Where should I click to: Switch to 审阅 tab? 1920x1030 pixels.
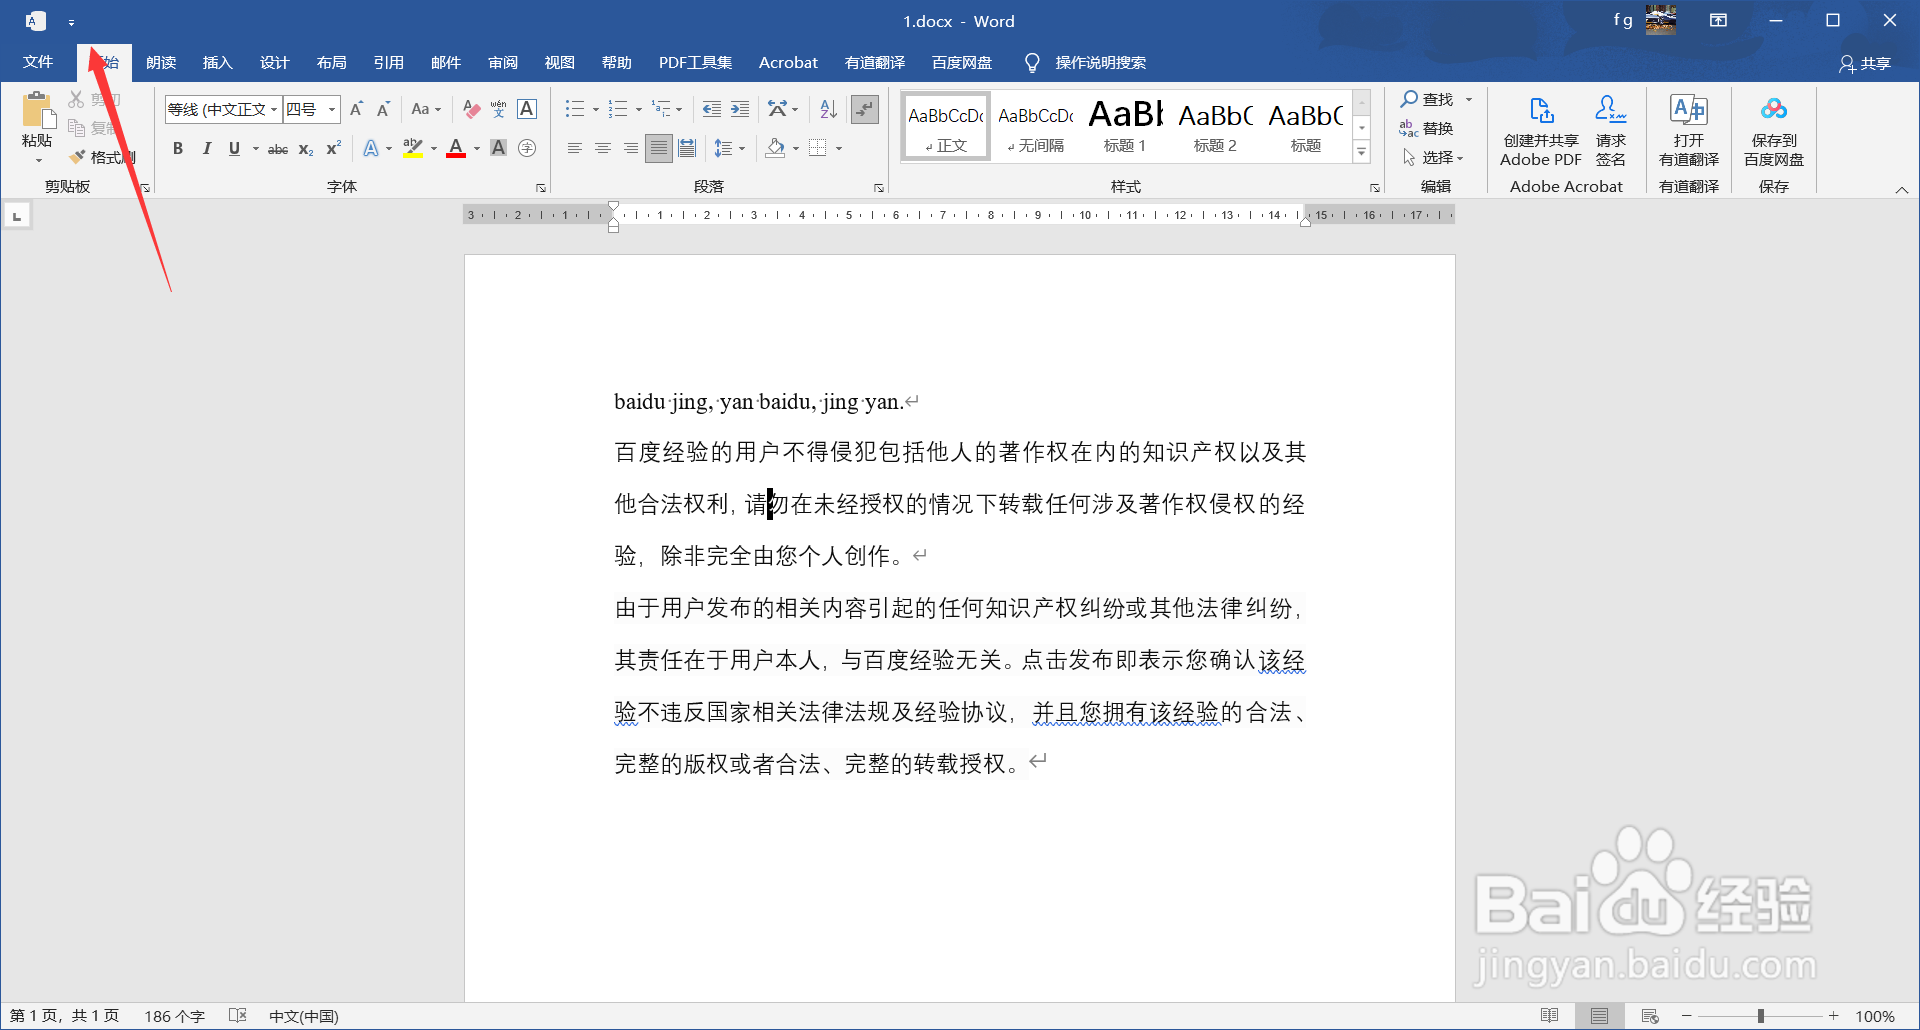[x=503, y=62]
